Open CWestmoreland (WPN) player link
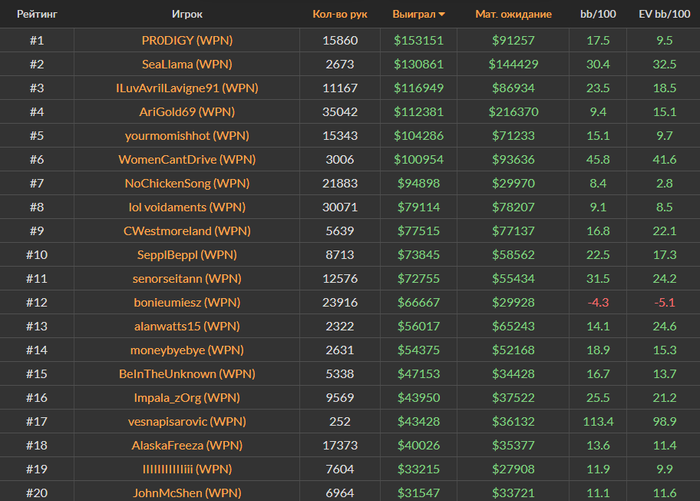The height and width of the screenshot is (501, 700). coord(187,230)
